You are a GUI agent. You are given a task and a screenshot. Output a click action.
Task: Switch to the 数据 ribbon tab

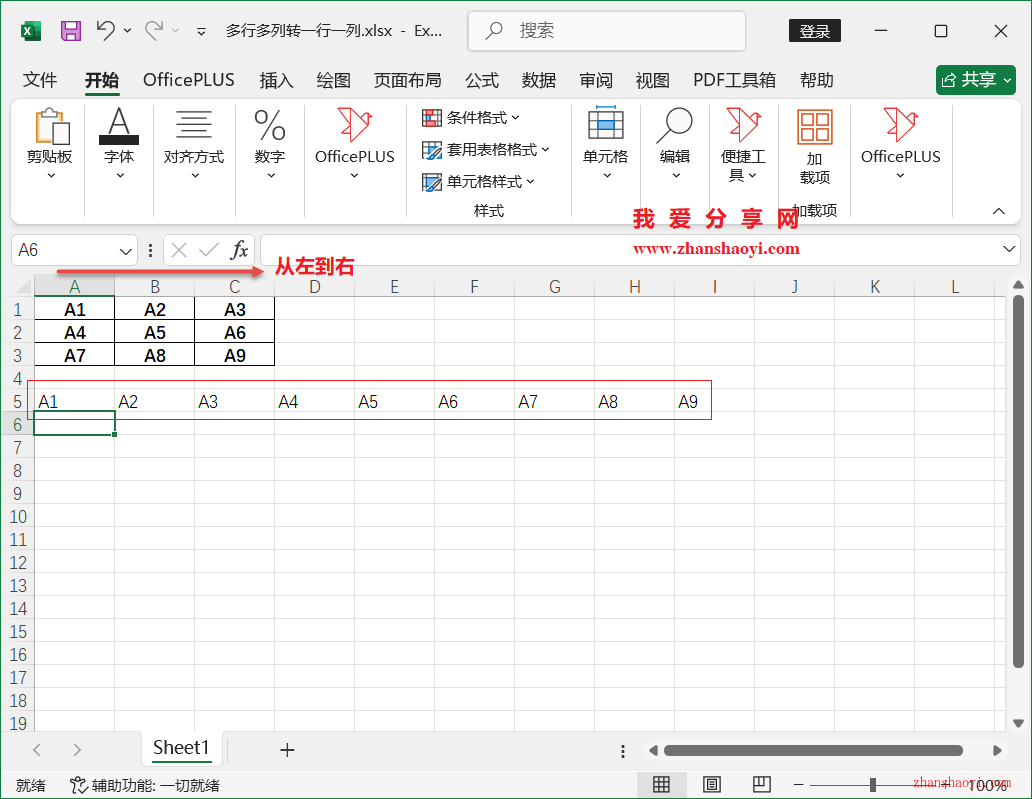538,80
